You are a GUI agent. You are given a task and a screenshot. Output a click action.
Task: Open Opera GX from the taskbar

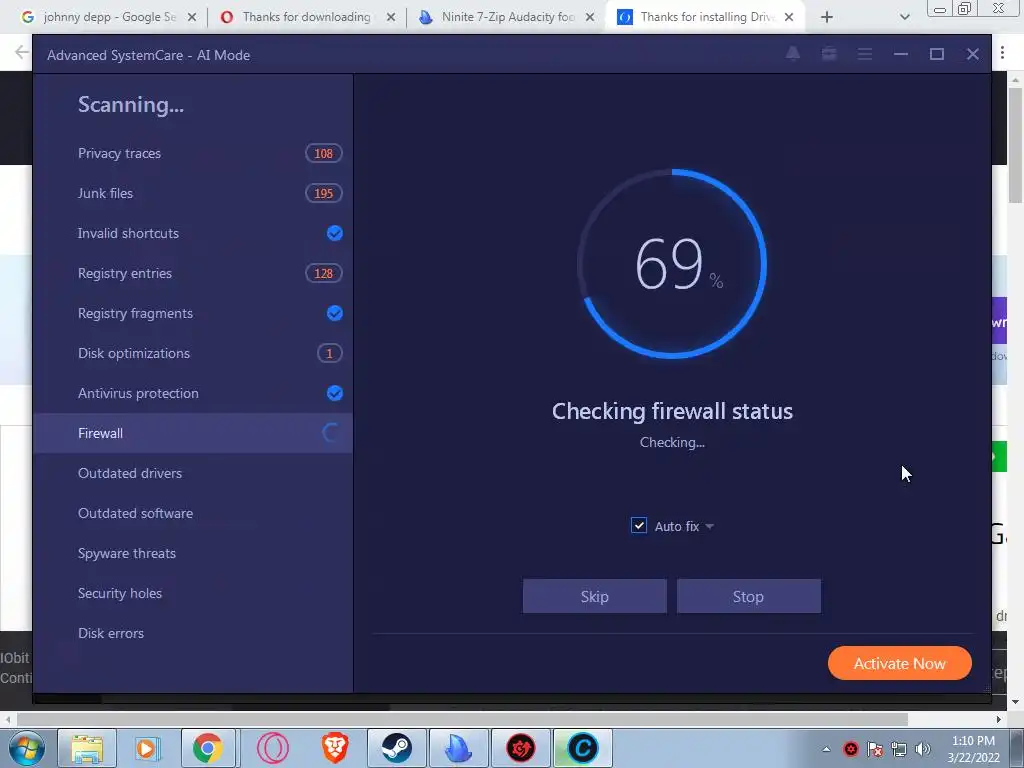click(272, 748)
